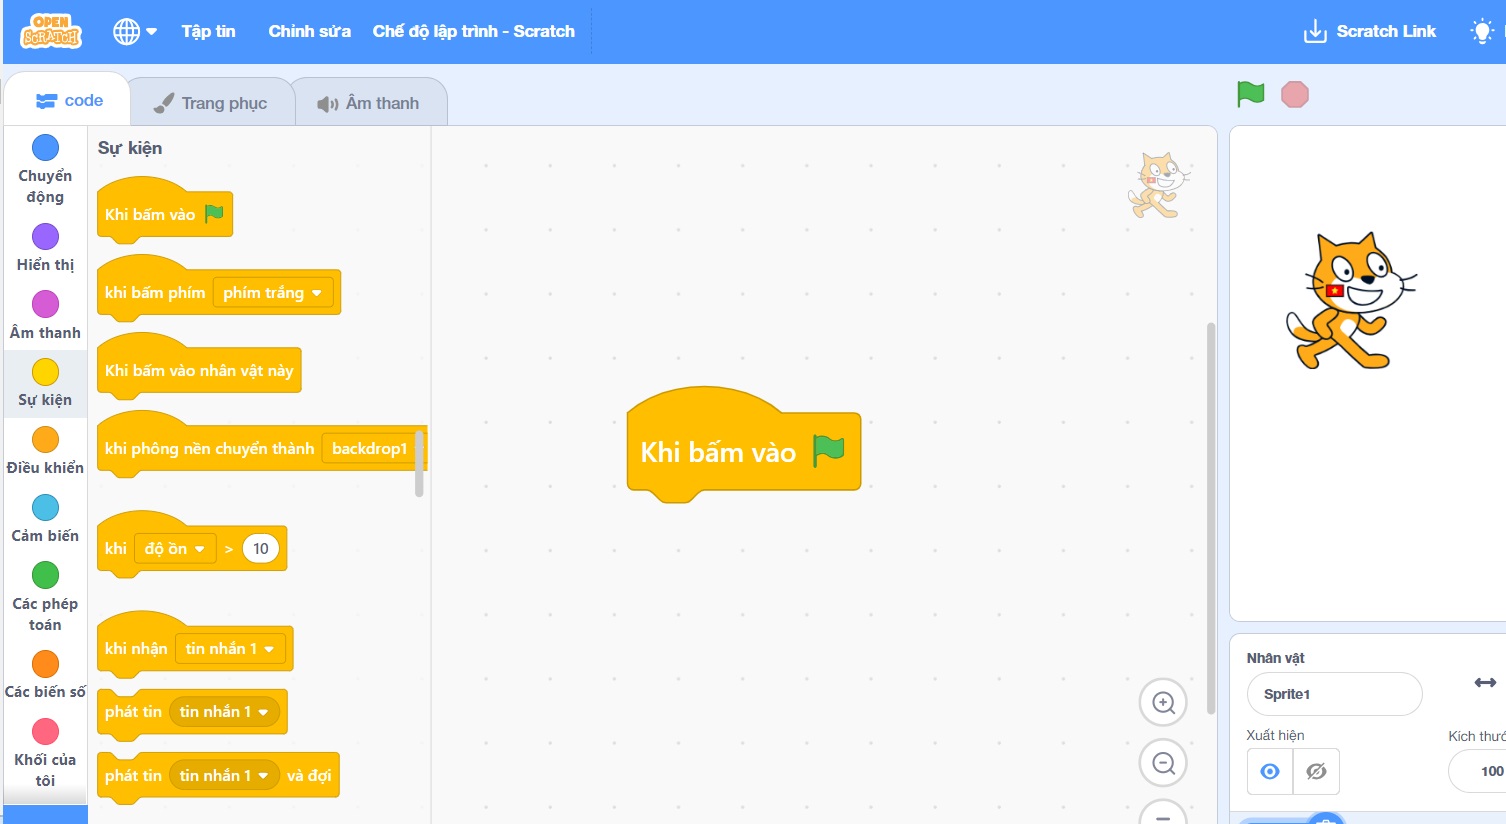Select the Sự kiện block category
Screen dimensions: 1506x824
click(45, 384)
